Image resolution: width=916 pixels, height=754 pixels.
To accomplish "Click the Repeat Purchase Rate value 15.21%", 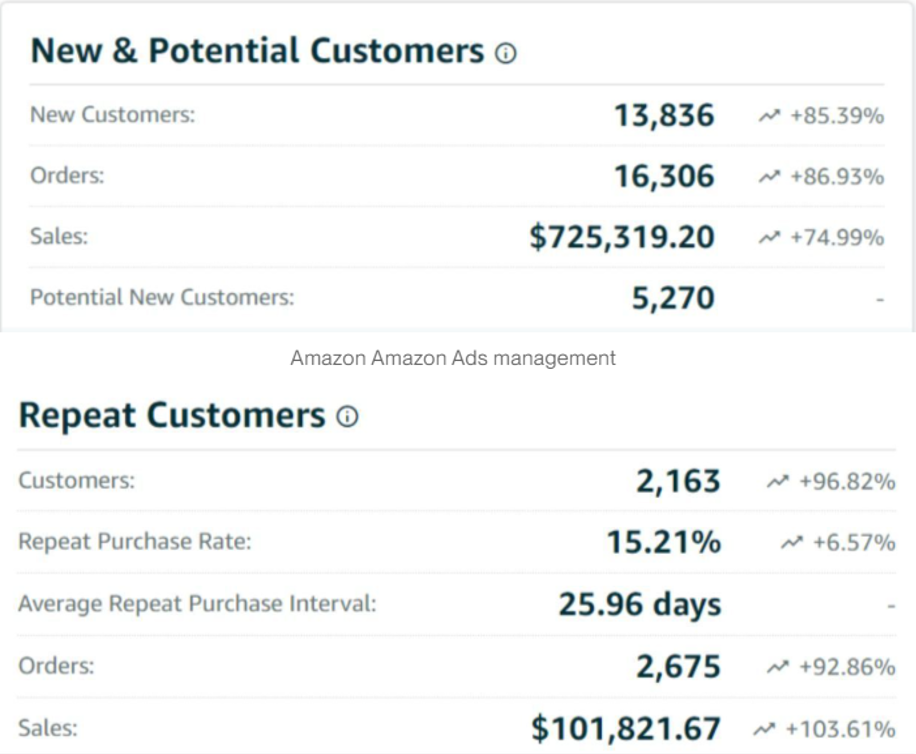I will [664, 543].
